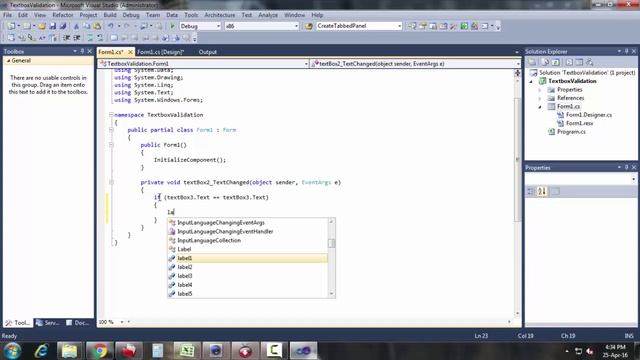This screenshot has width=640, height=360.
Task: Toggle auto-hide pin on Properties panel
Action: tap(627, 168)
